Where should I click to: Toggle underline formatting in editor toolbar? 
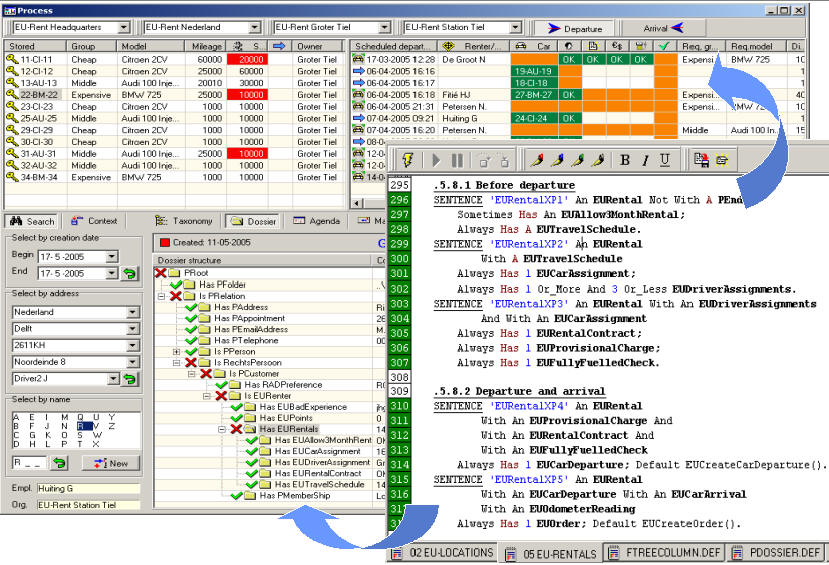coord(665,160)
